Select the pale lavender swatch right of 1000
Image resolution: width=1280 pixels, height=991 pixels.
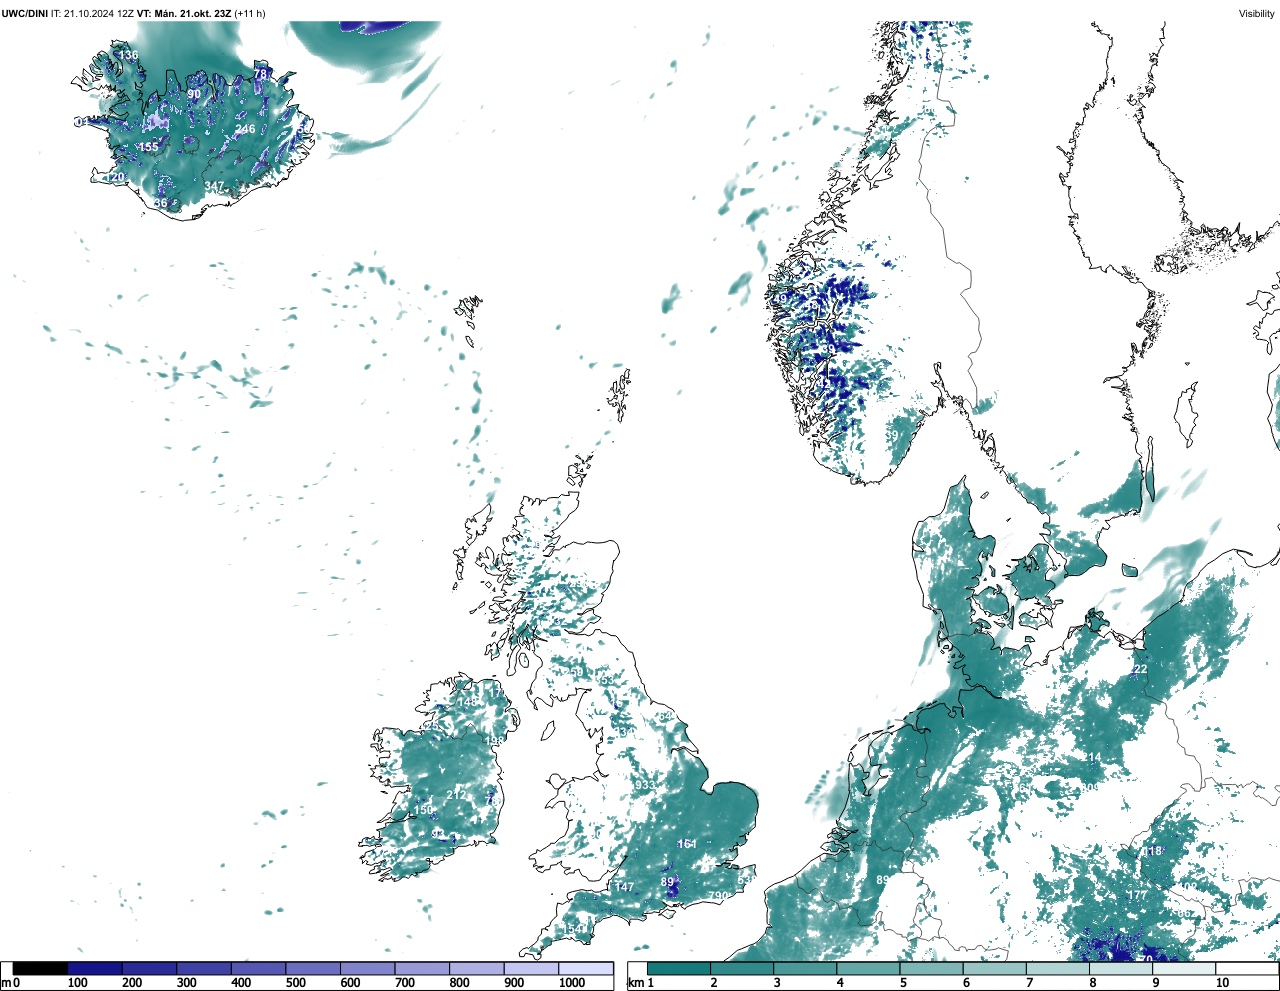(x=586, y=968)
